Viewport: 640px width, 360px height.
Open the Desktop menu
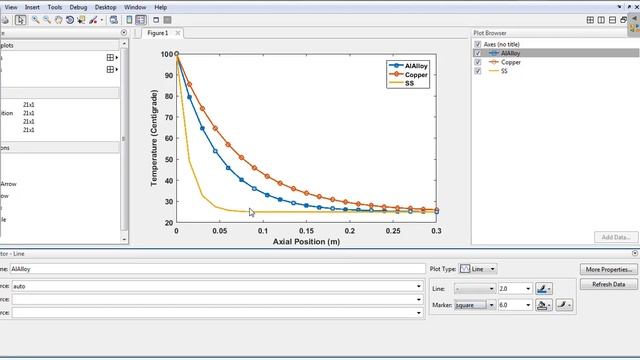tap(105, 7)
